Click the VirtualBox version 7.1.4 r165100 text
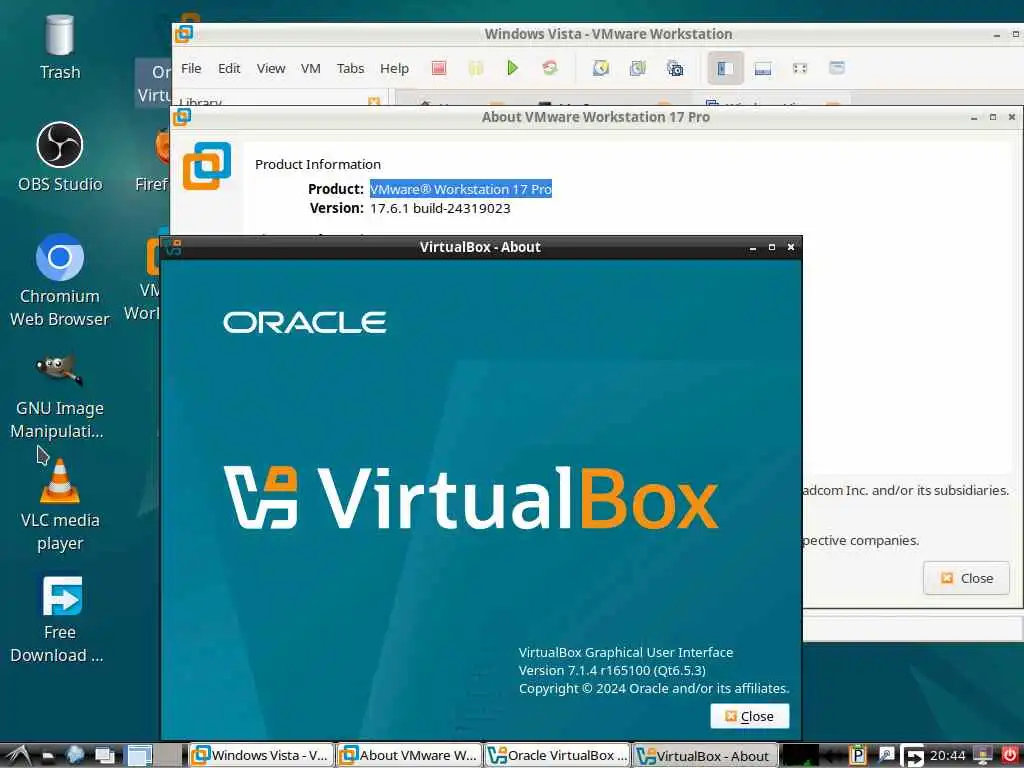 [612, 671]
